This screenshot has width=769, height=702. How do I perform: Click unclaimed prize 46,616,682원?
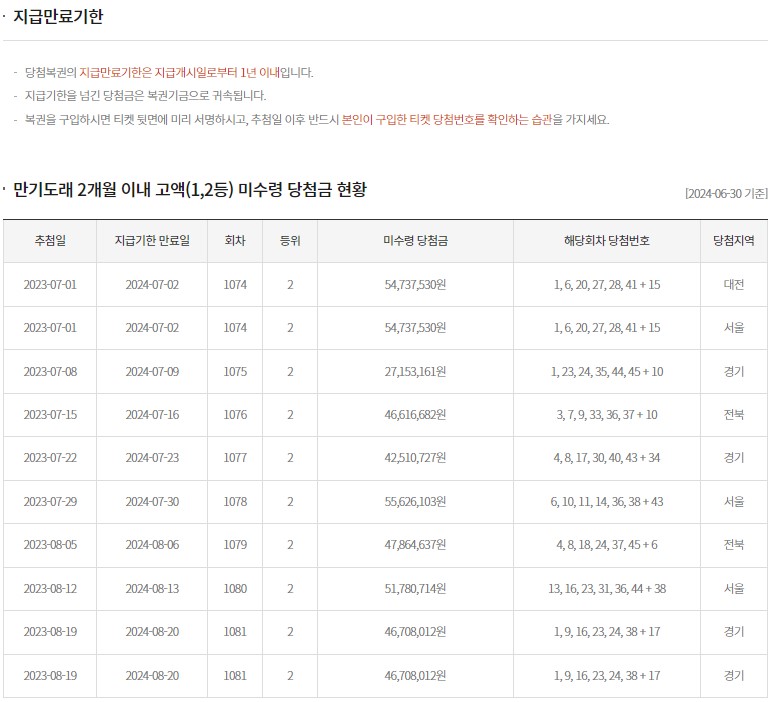(x=415, y=415)
